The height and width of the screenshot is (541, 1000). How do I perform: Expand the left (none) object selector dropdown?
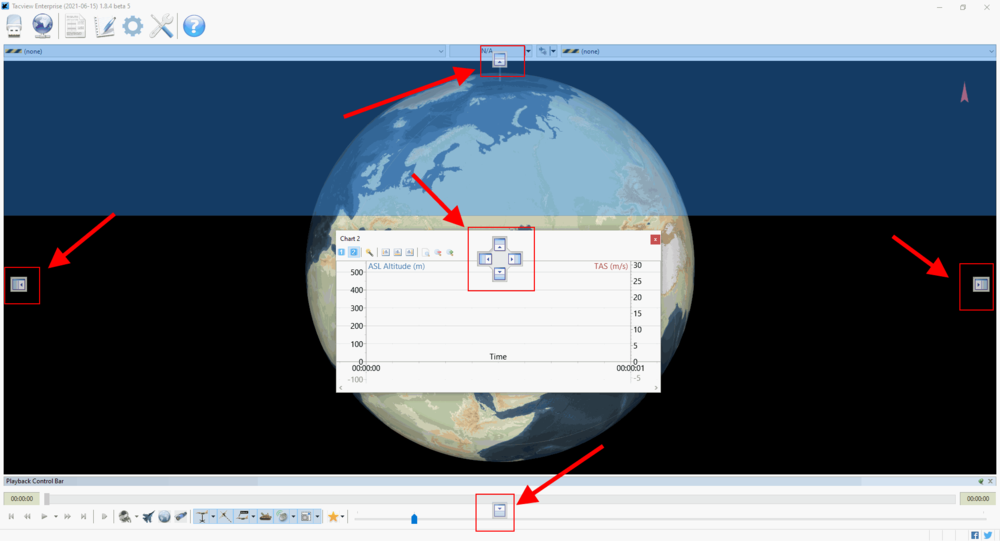click(441, 51)
